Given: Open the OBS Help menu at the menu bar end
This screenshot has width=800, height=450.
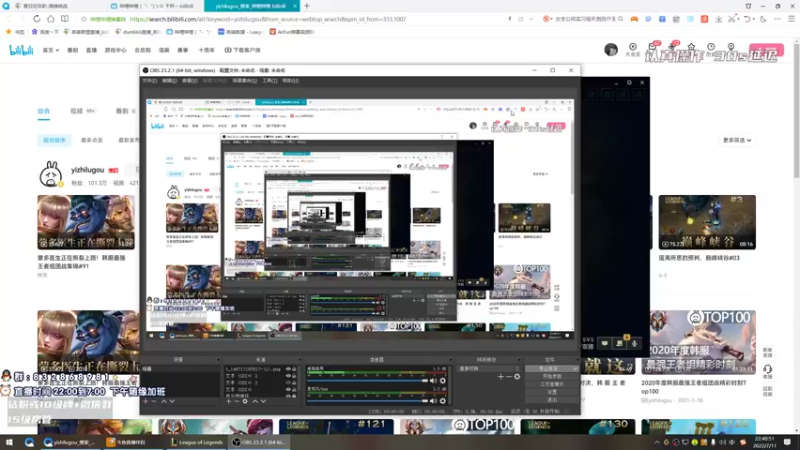Looking at the screenshot, I should tap(290, 81).
